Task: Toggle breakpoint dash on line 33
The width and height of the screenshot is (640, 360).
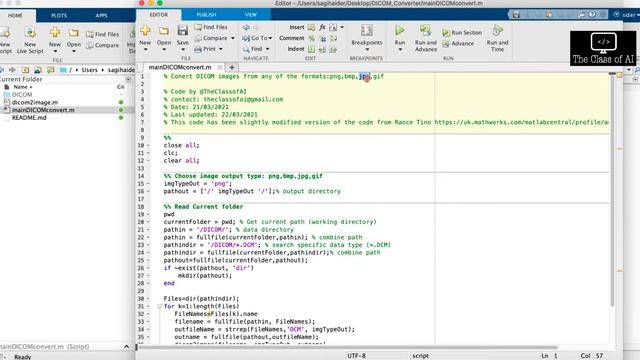Action: 148,322
